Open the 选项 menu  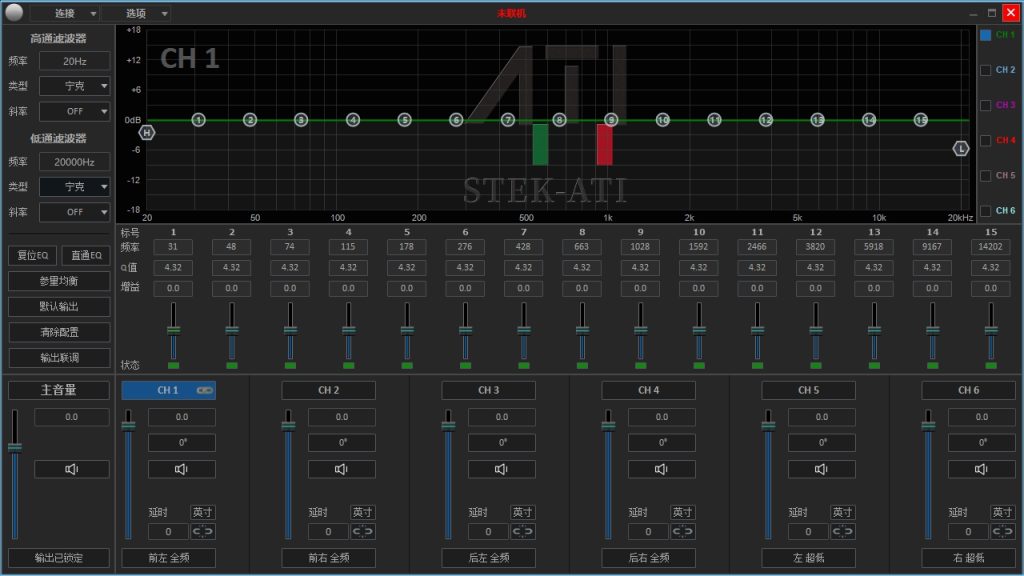pos(137,13)
